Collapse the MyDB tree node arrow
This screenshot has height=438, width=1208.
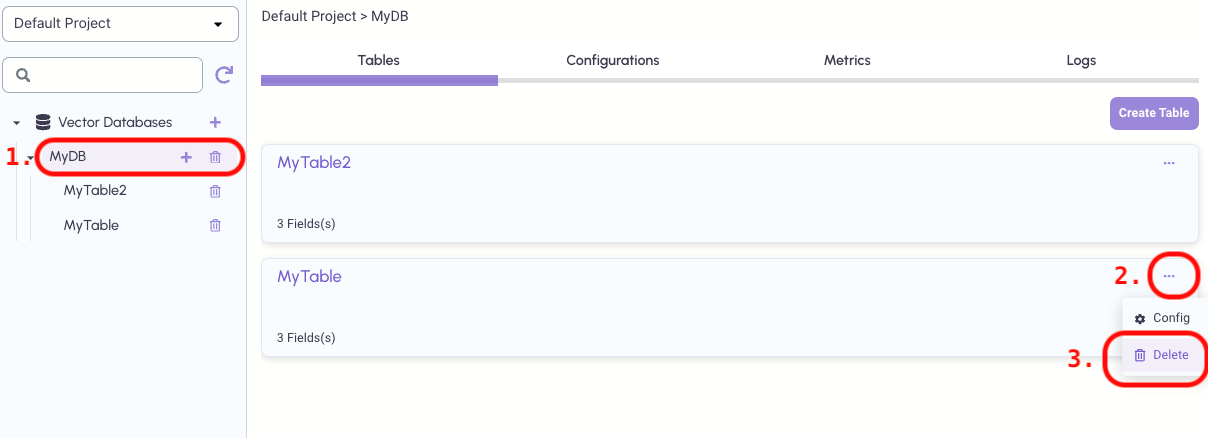point(31,158)
